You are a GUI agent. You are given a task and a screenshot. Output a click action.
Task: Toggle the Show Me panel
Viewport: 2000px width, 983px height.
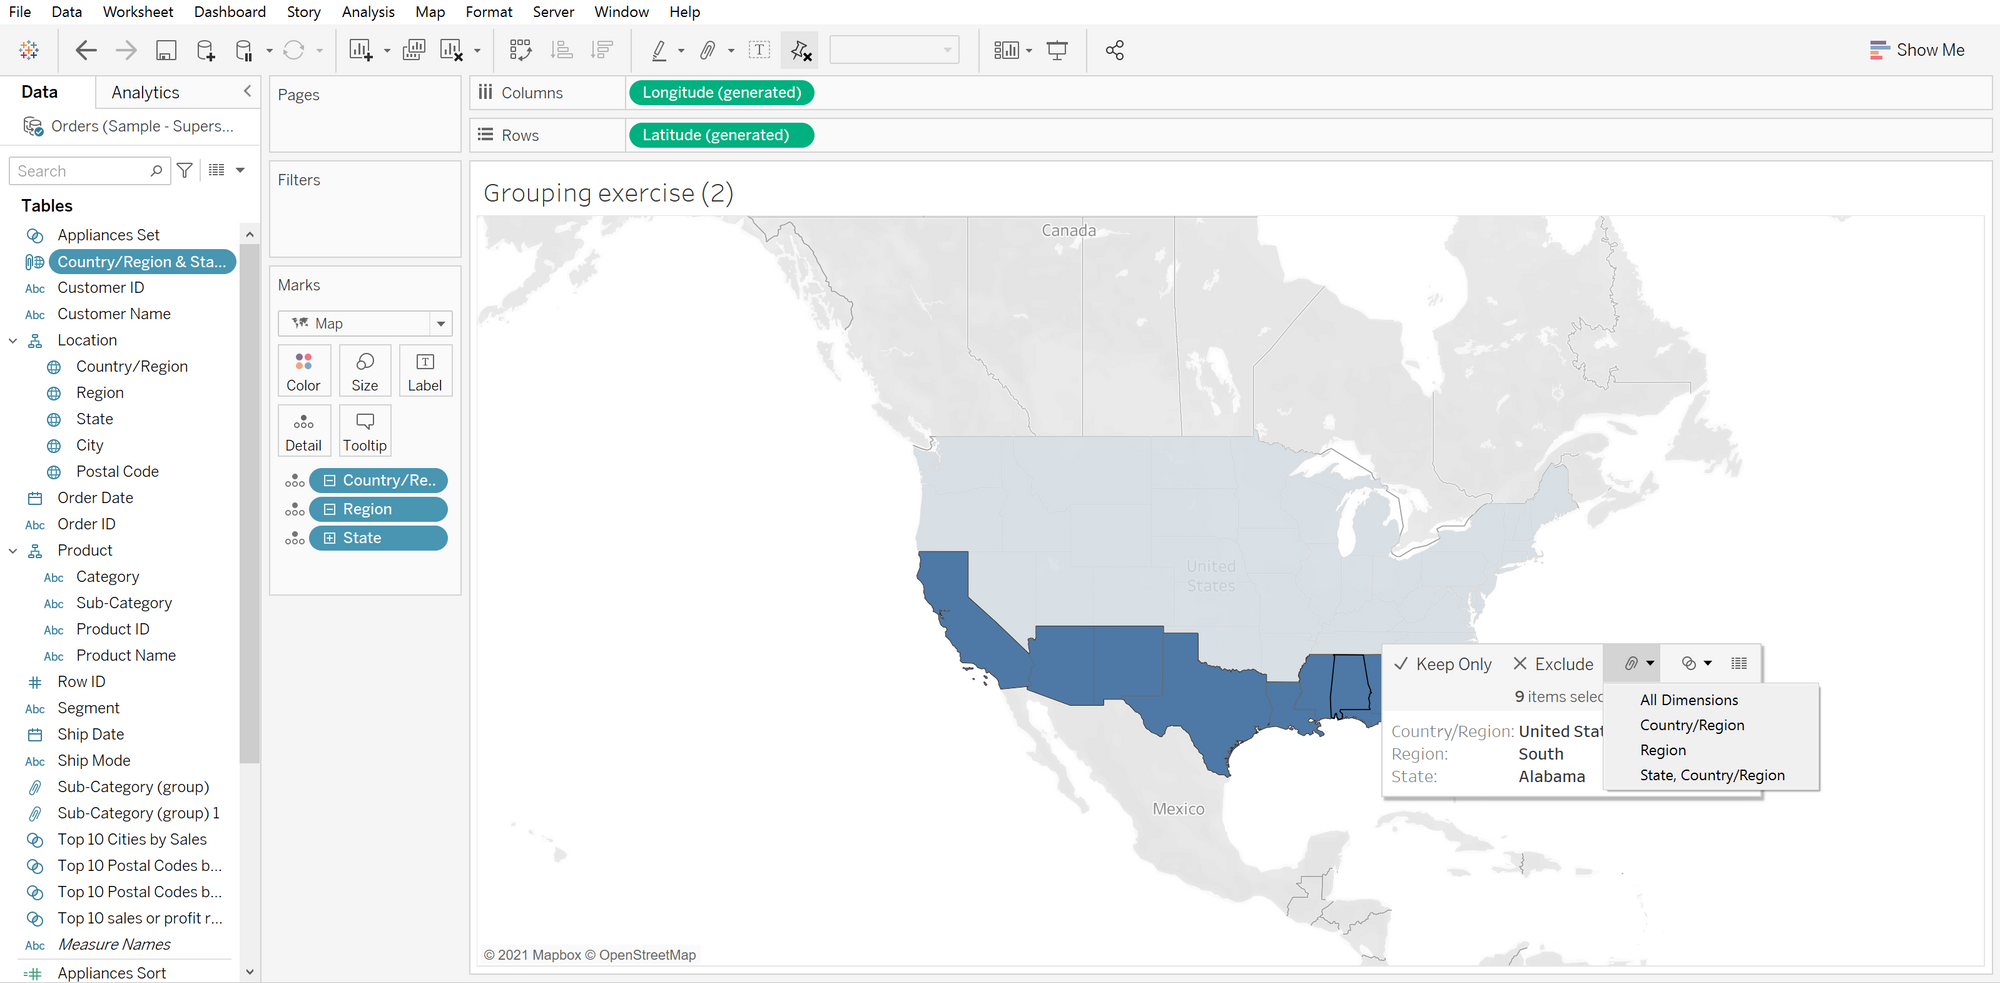(x=1917, y=50)
